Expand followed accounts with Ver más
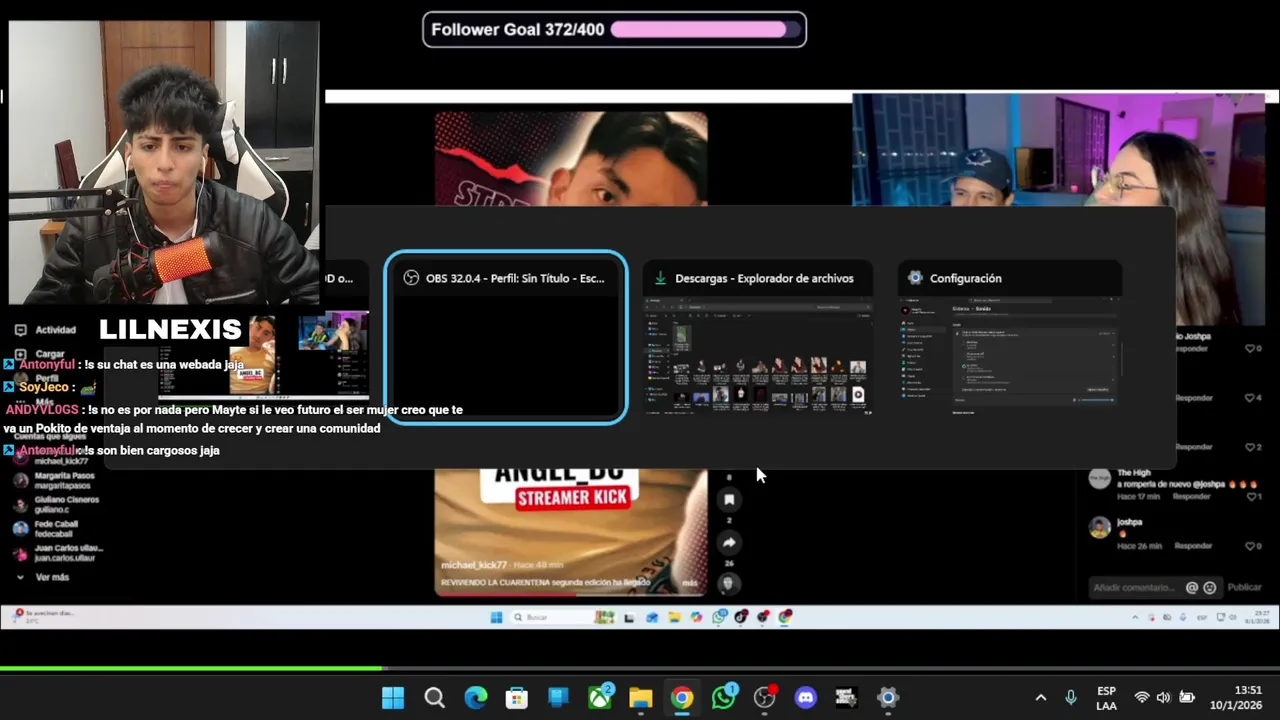 43,577
